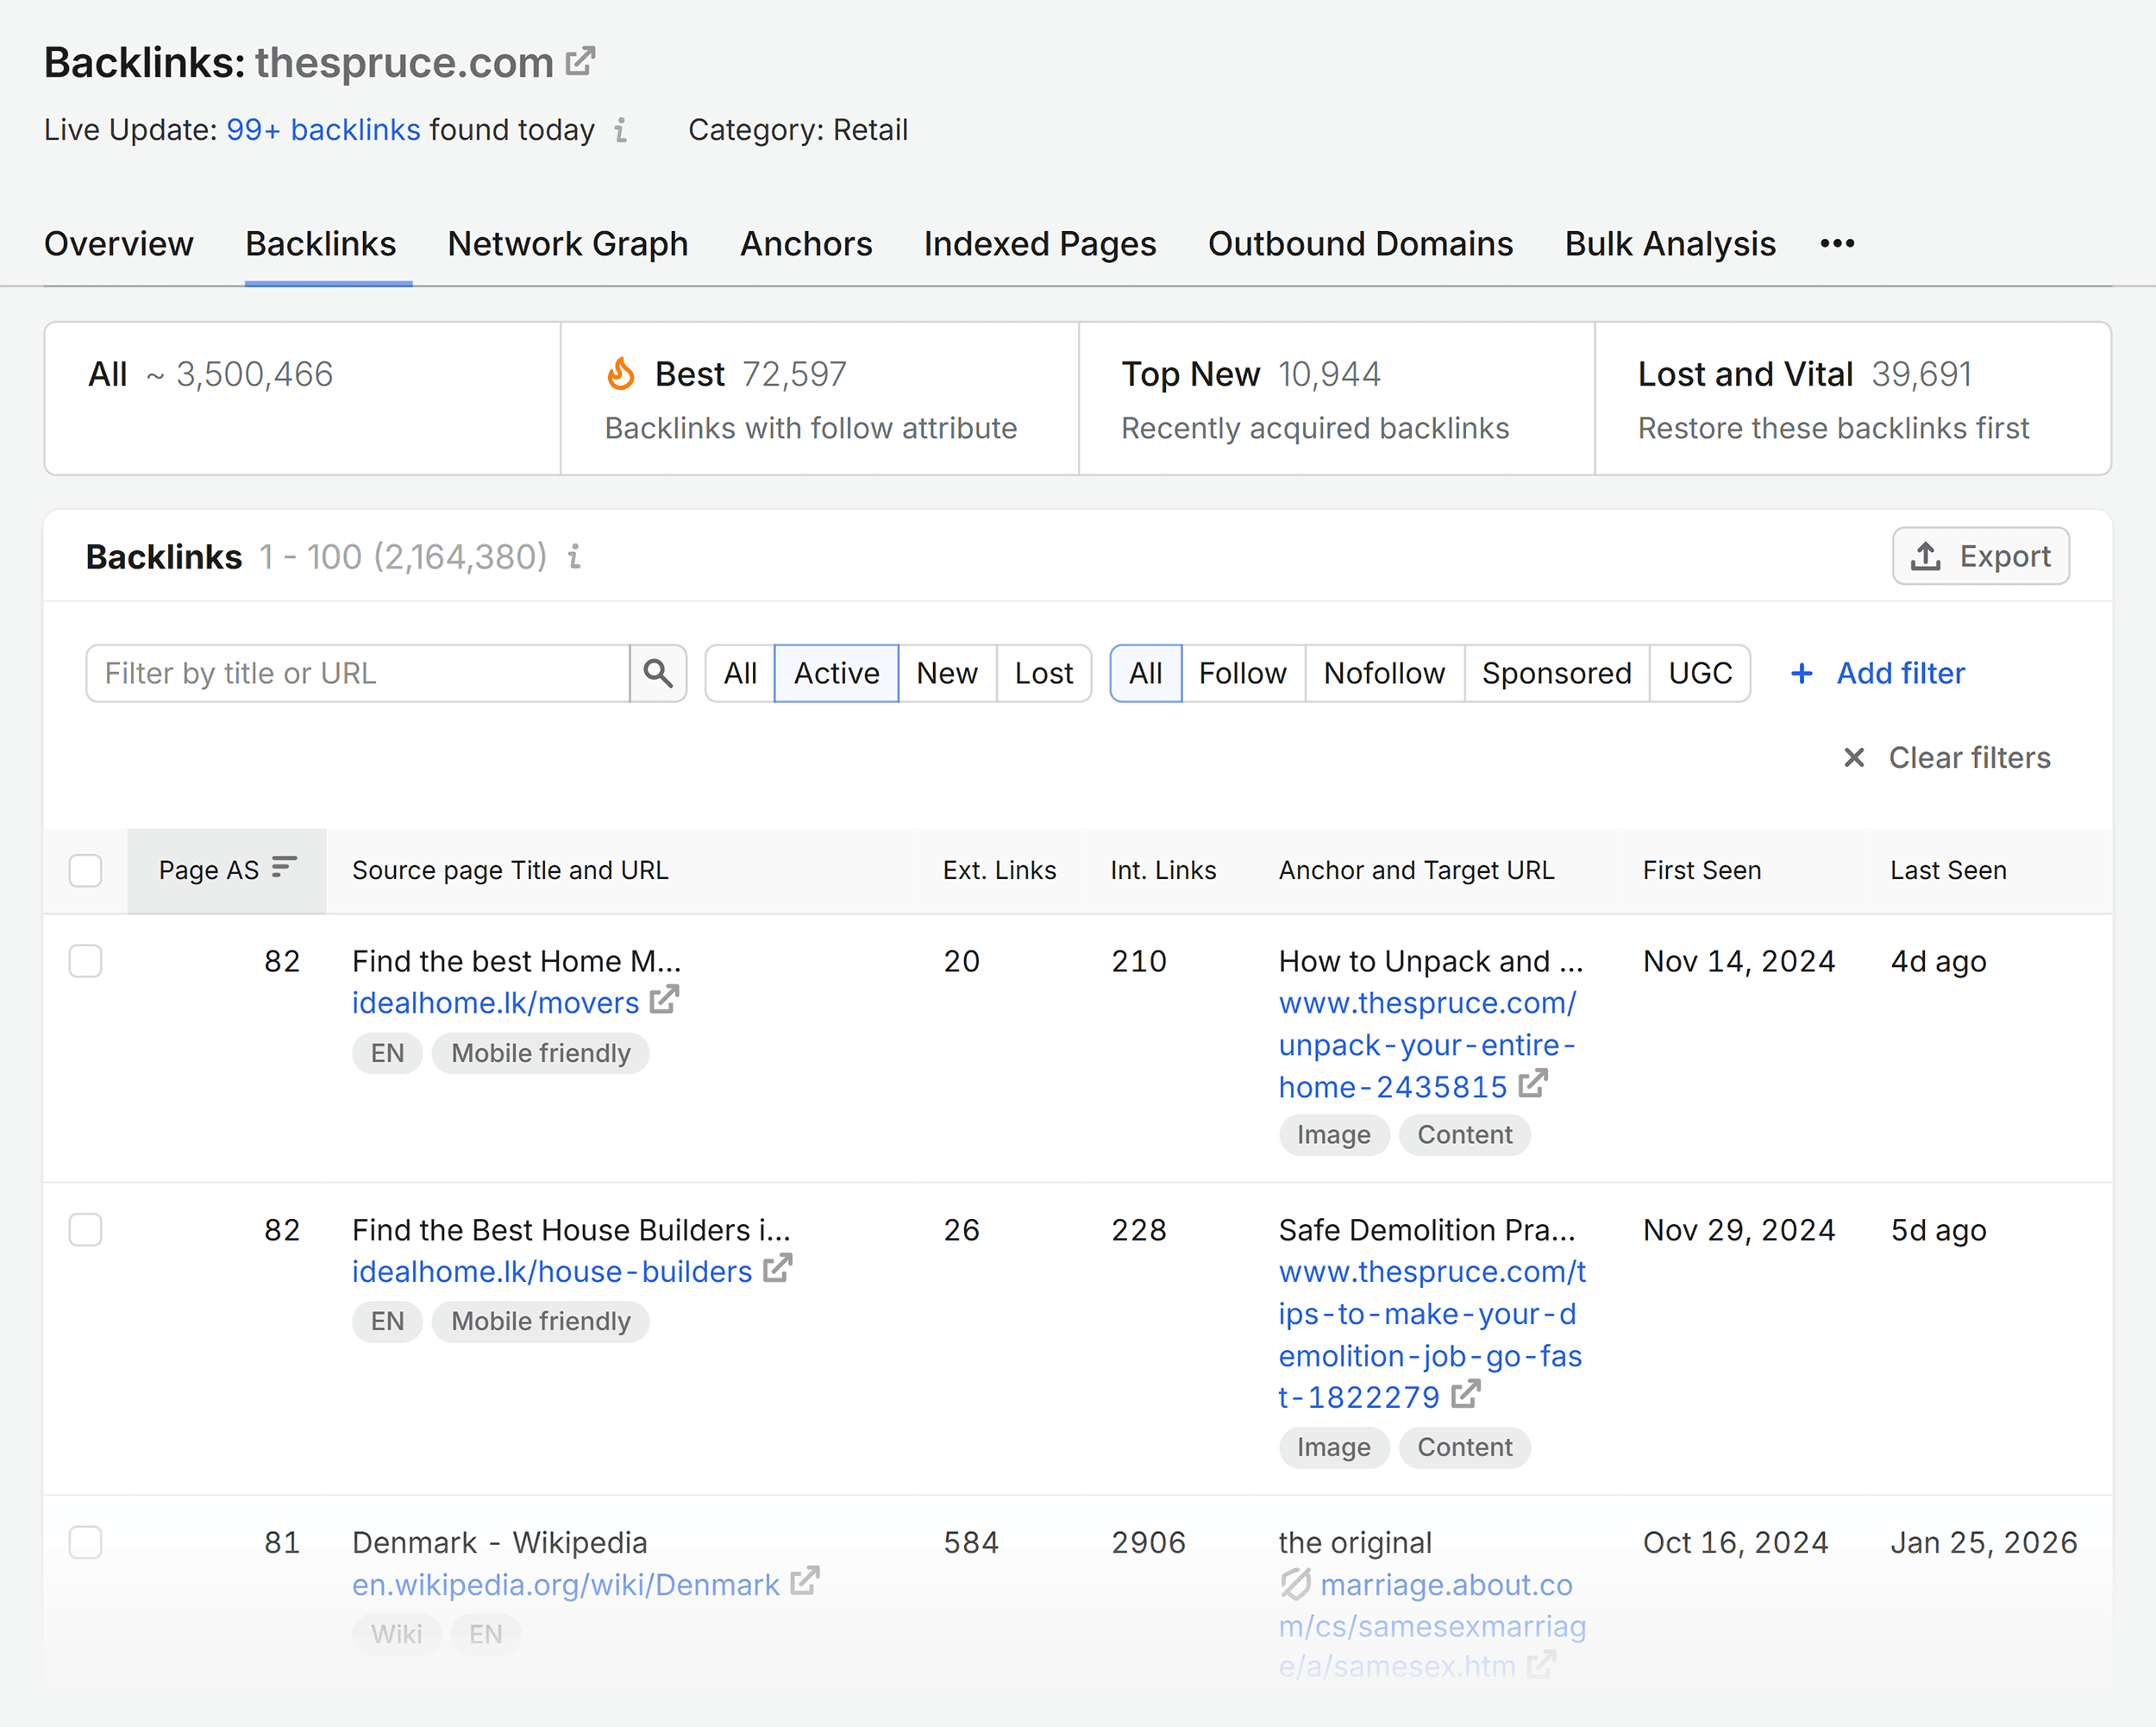Click broken-link icon before marriage.about.com

pyautogui.click(x=1295, y=1584)
